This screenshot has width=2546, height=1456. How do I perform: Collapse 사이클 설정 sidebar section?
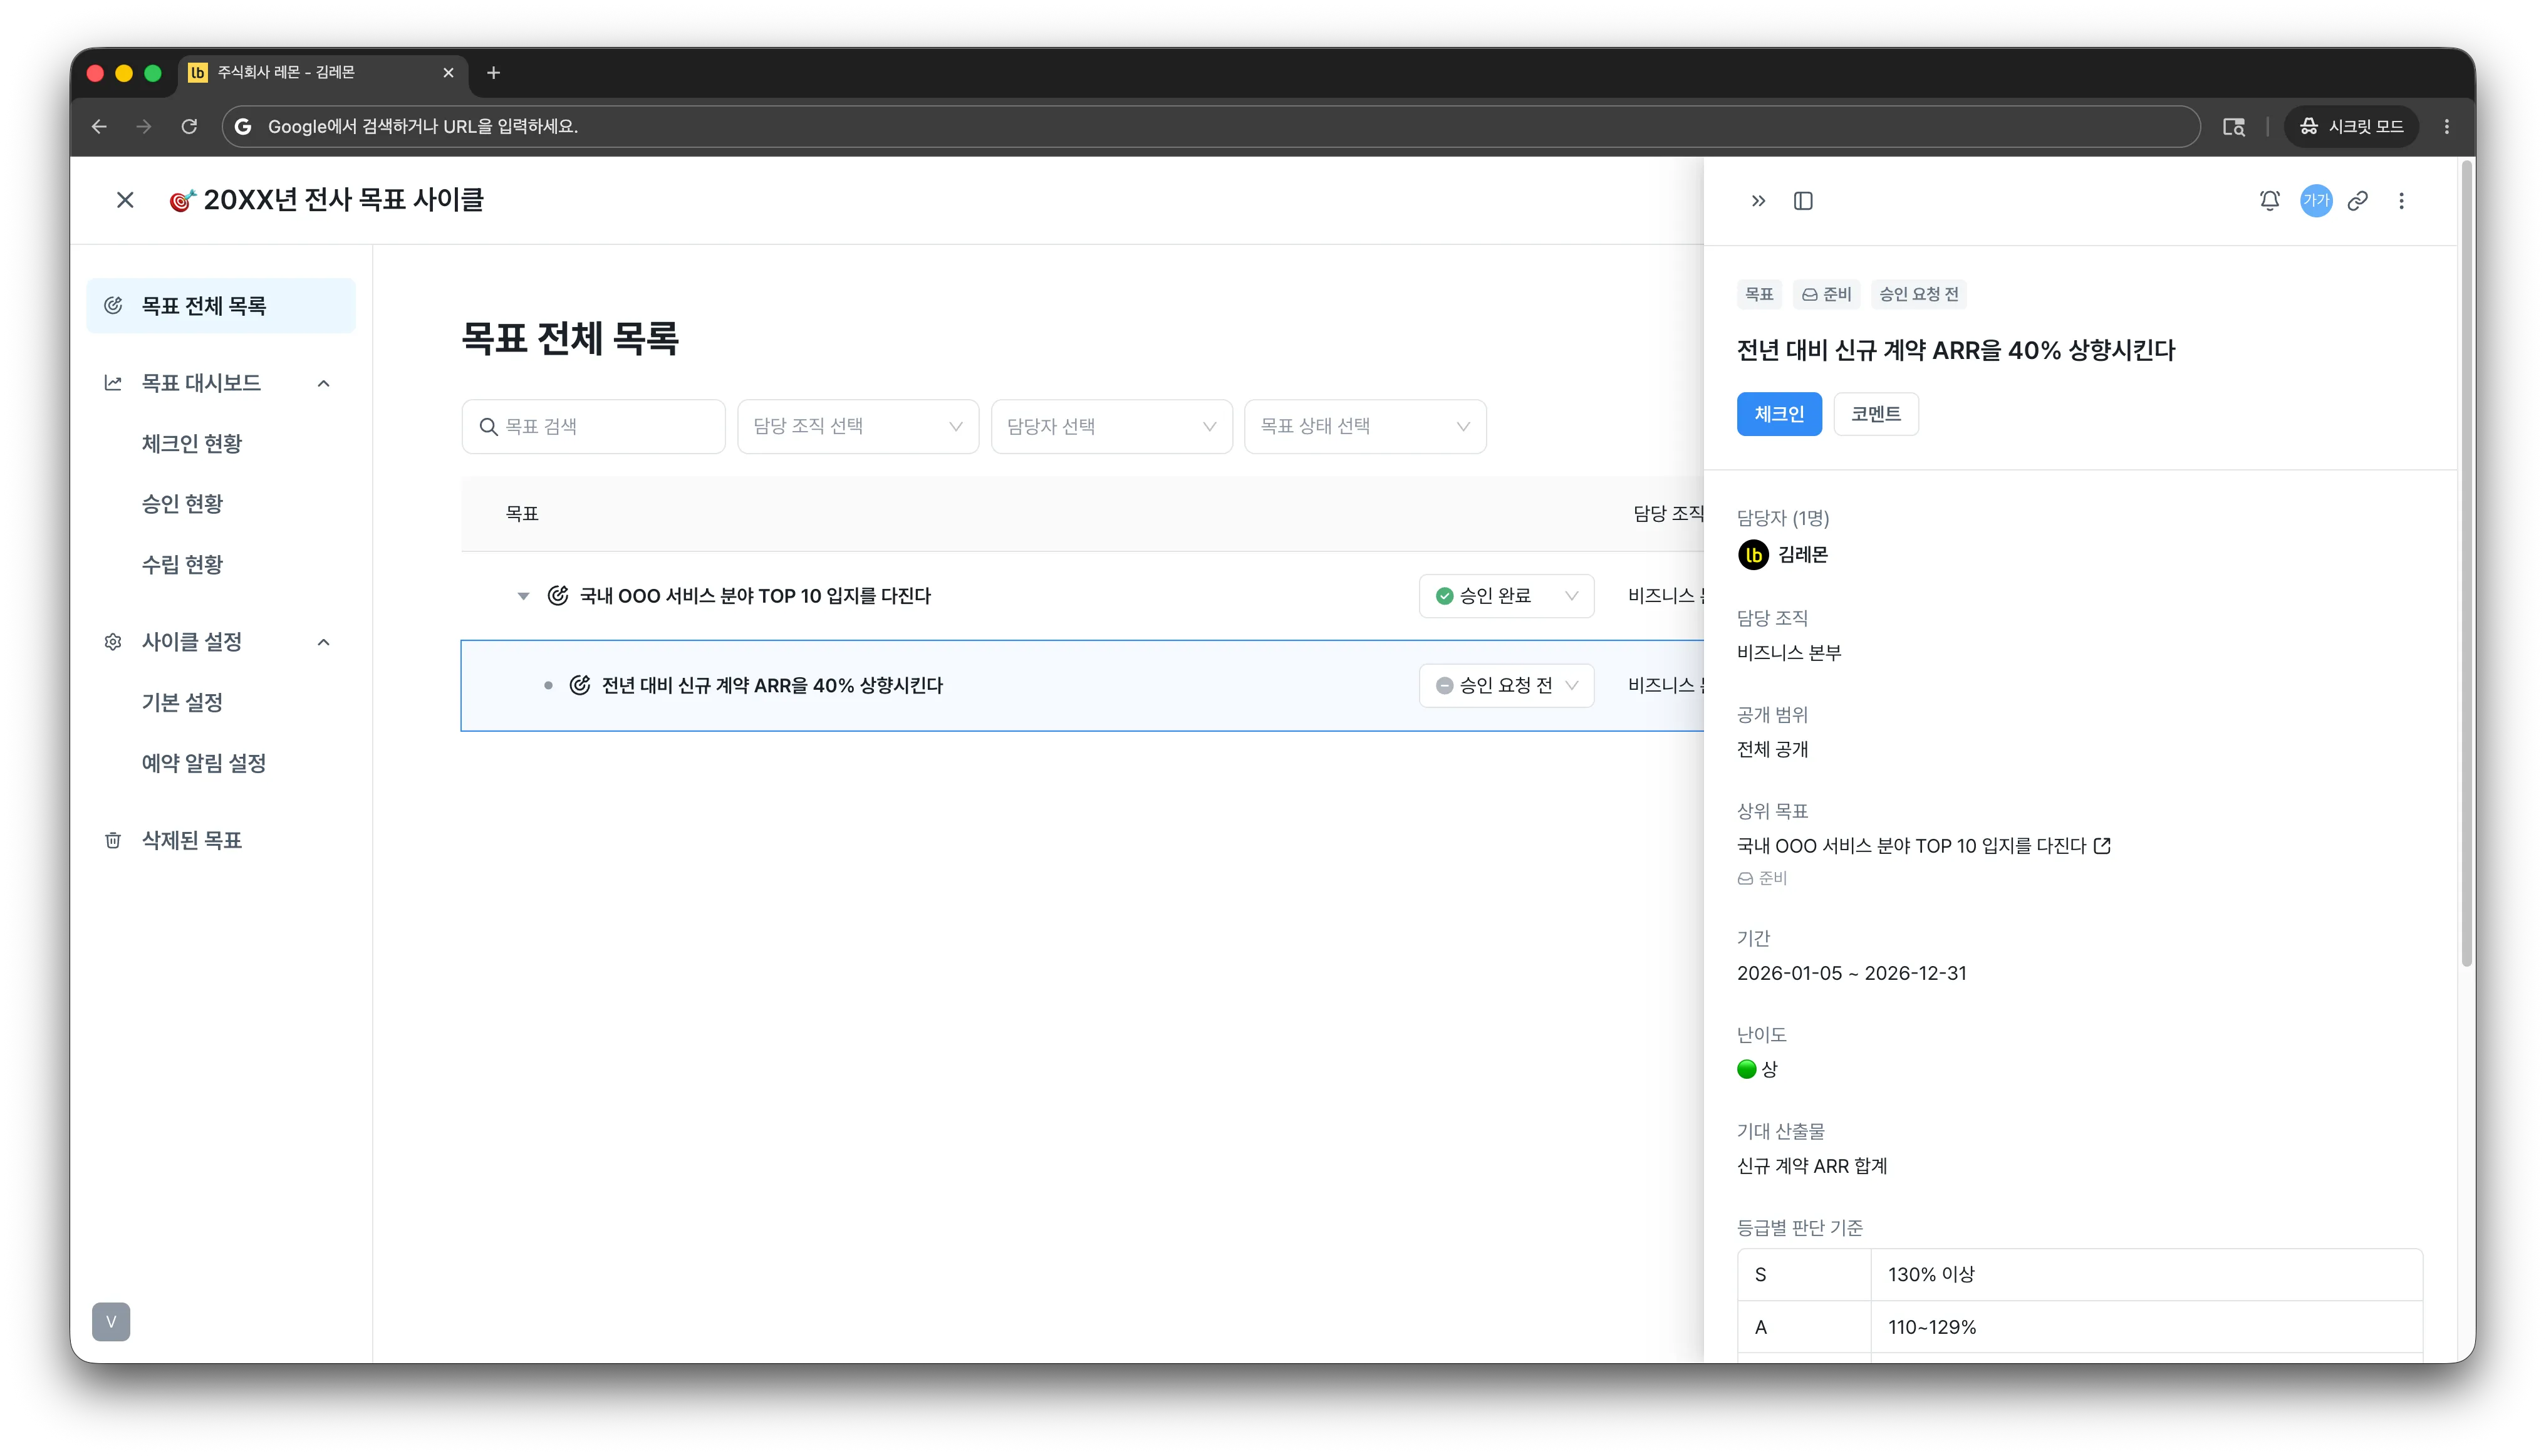pyautogui.click(x=323, y=642)
